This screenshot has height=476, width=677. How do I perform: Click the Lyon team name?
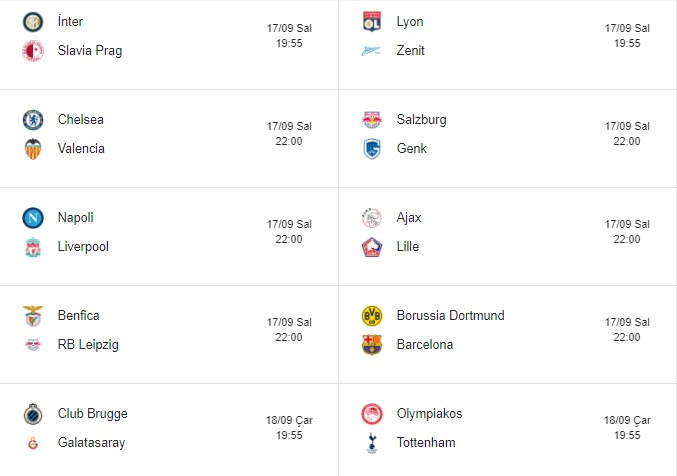pos(410,21)
